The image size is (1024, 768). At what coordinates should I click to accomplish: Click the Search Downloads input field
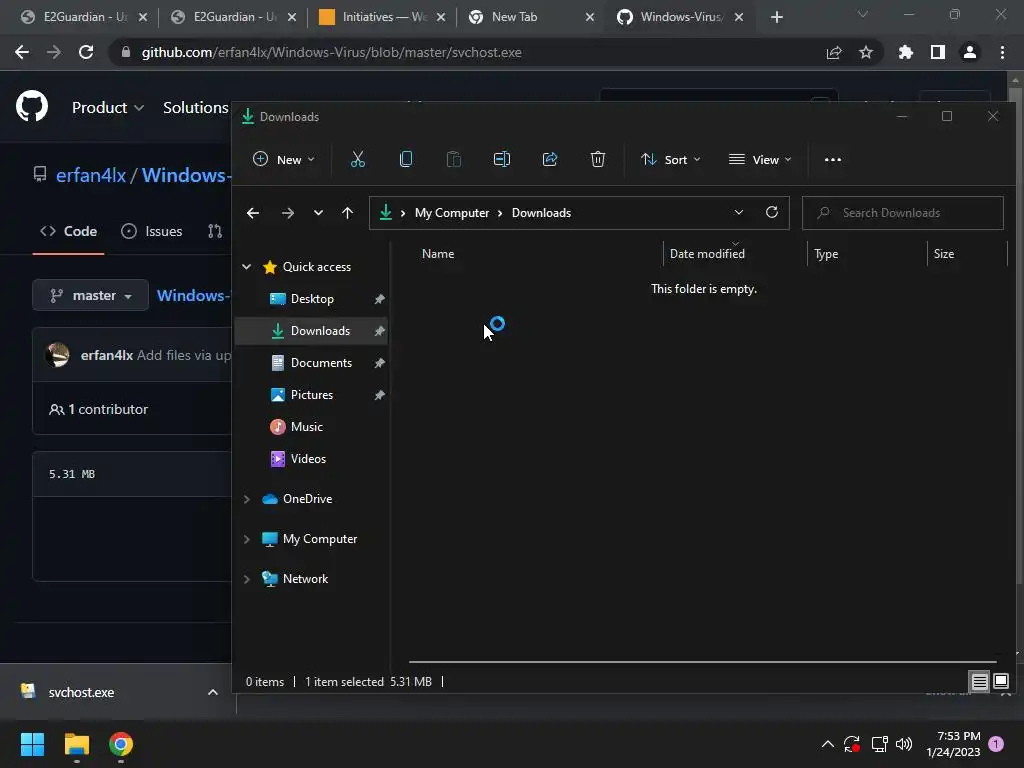click(903, 213)
